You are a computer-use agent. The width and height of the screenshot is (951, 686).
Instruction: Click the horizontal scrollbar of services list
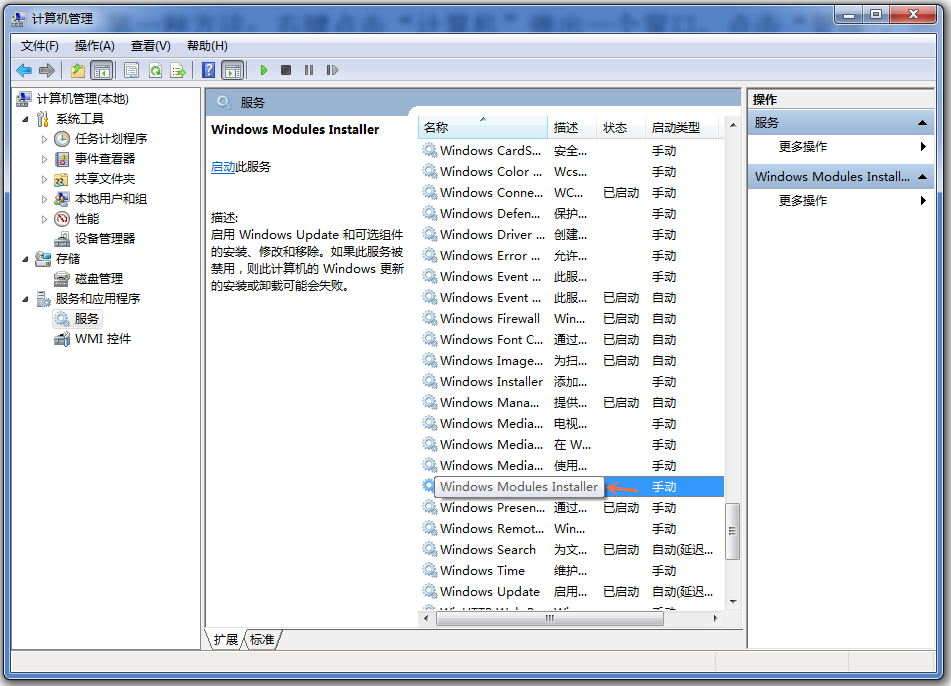click(548, 619)
